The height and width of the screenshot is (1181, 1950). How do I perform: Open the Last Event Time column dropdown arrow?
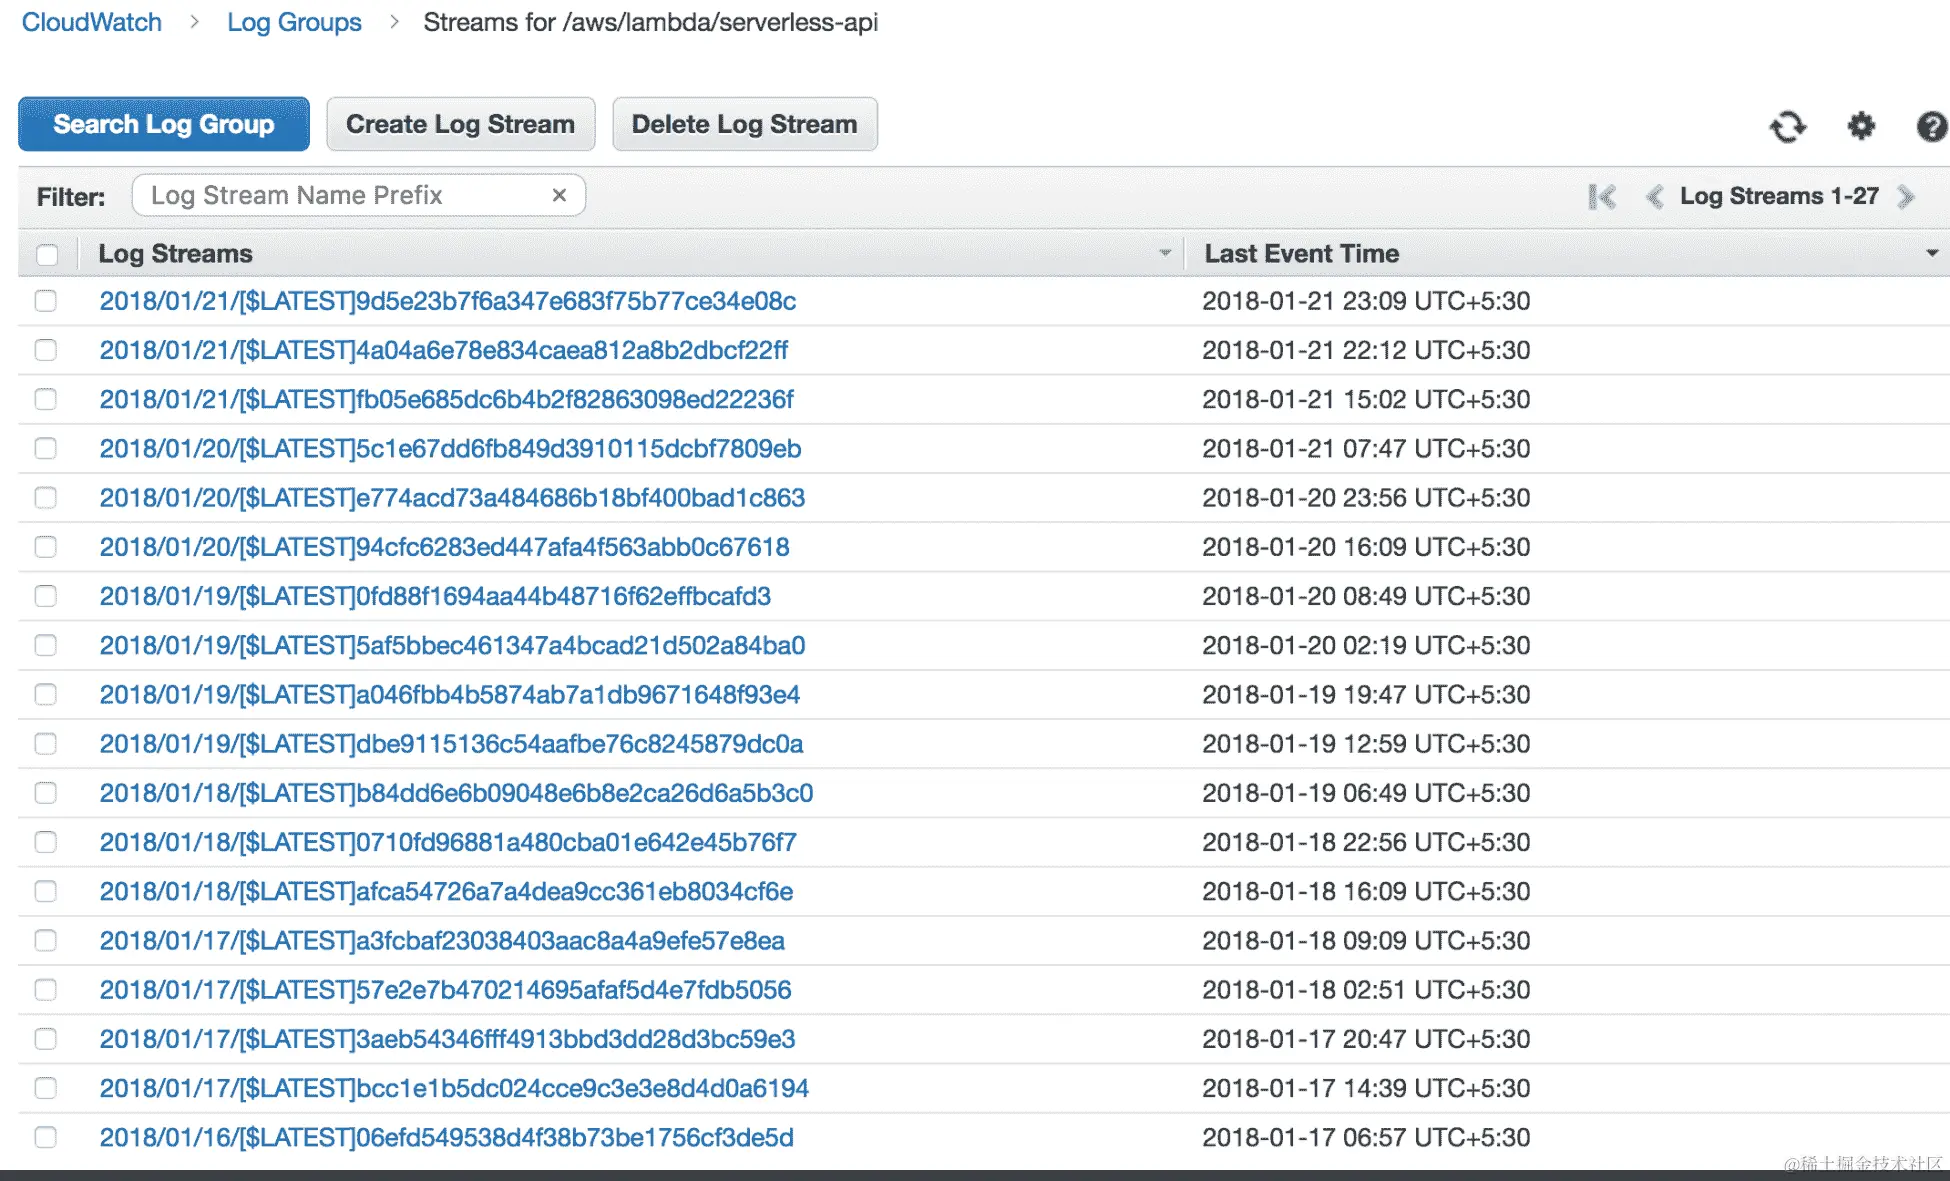pos(1932,254)
